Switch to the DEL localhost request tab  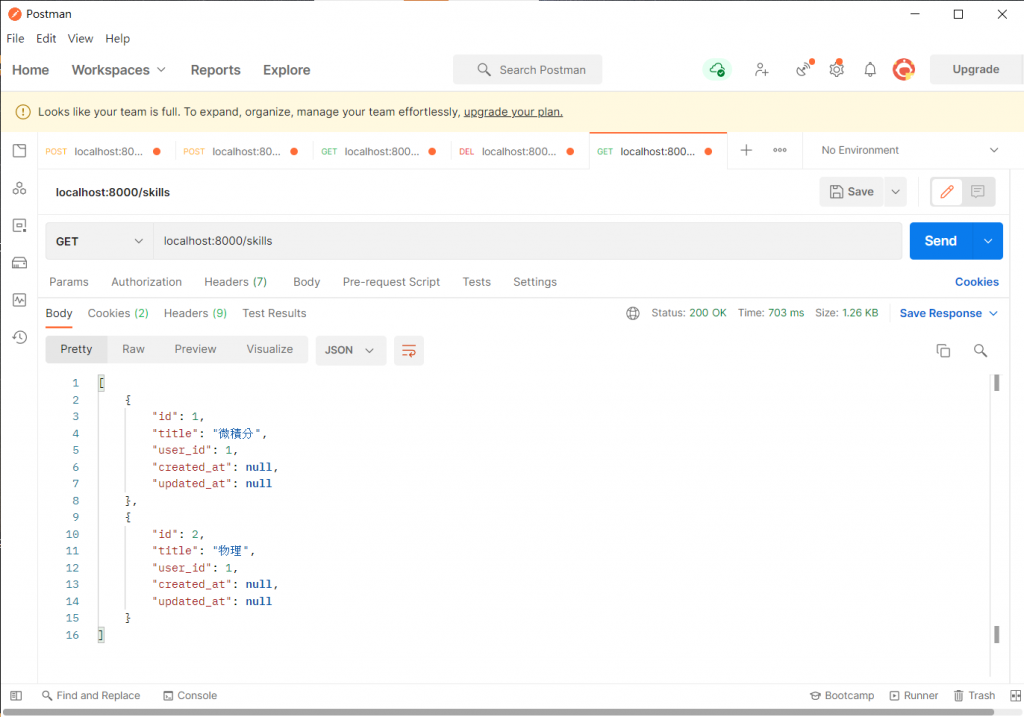pos(516,151)
